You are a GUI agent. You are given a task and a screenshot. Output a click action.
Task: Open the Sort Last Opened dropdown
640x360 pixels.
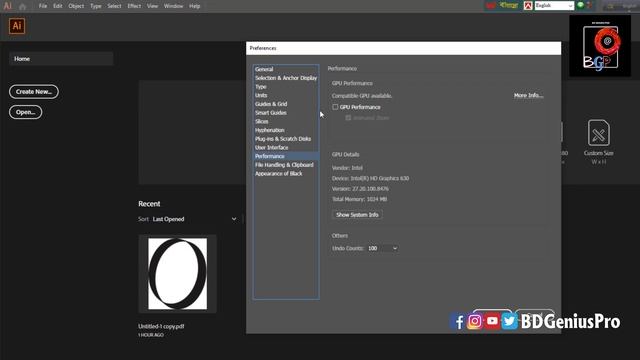(x=194, y=219)
